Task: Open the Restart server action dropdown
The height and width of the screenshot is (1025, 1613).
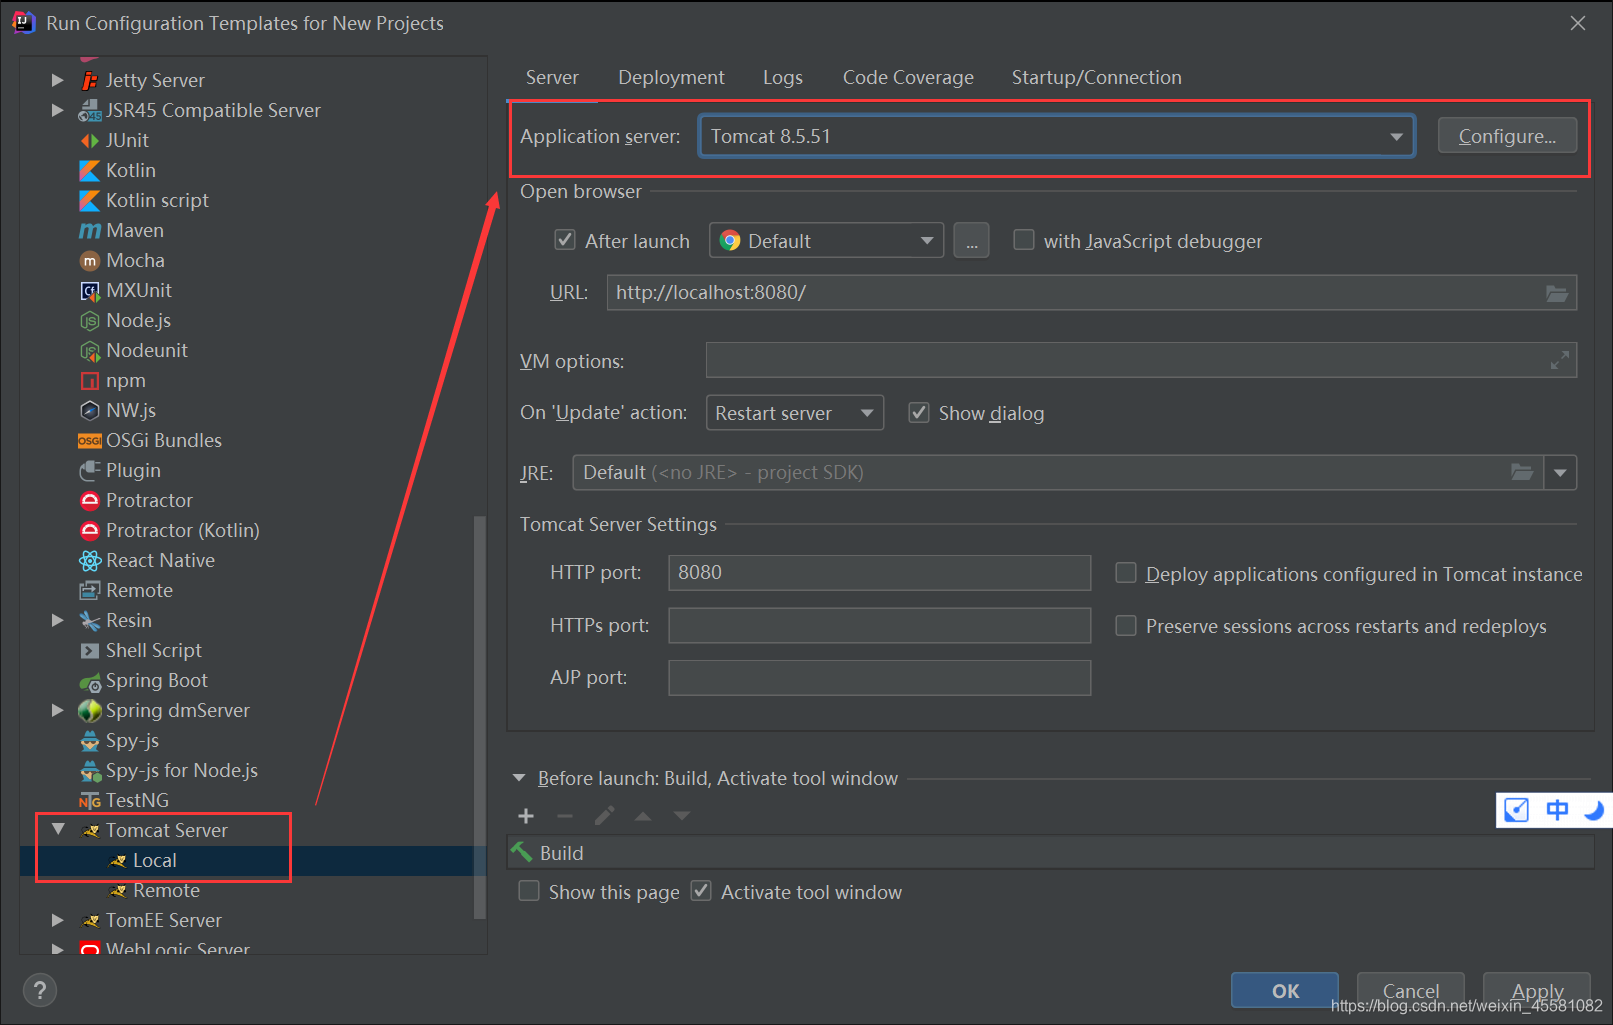Action: pos(867,413)
